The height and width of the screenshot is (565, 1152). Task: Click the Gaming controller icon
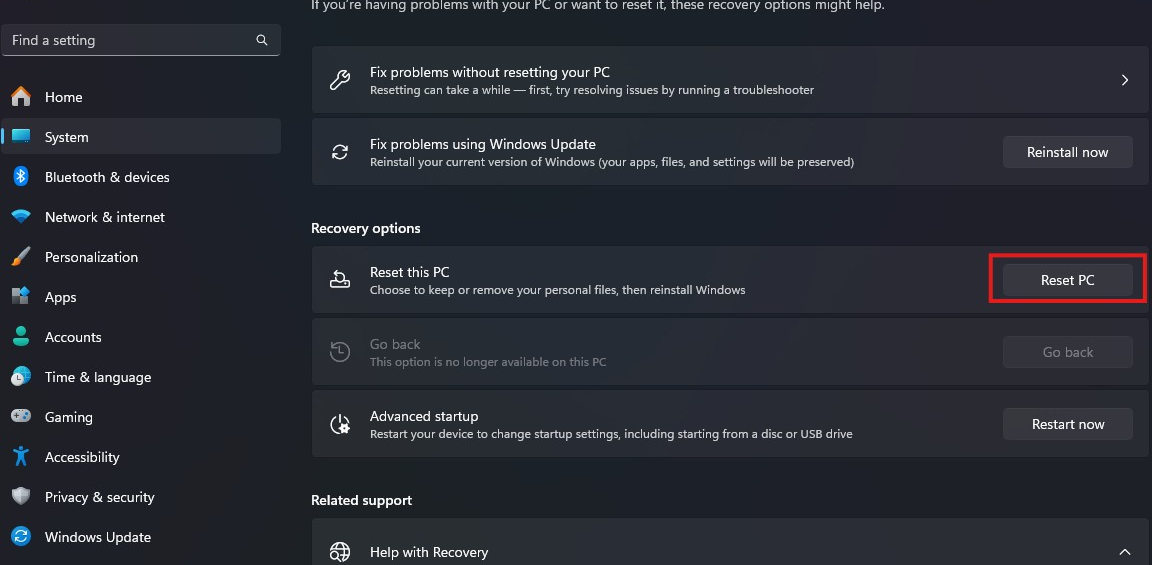click(x=21, y=417)
